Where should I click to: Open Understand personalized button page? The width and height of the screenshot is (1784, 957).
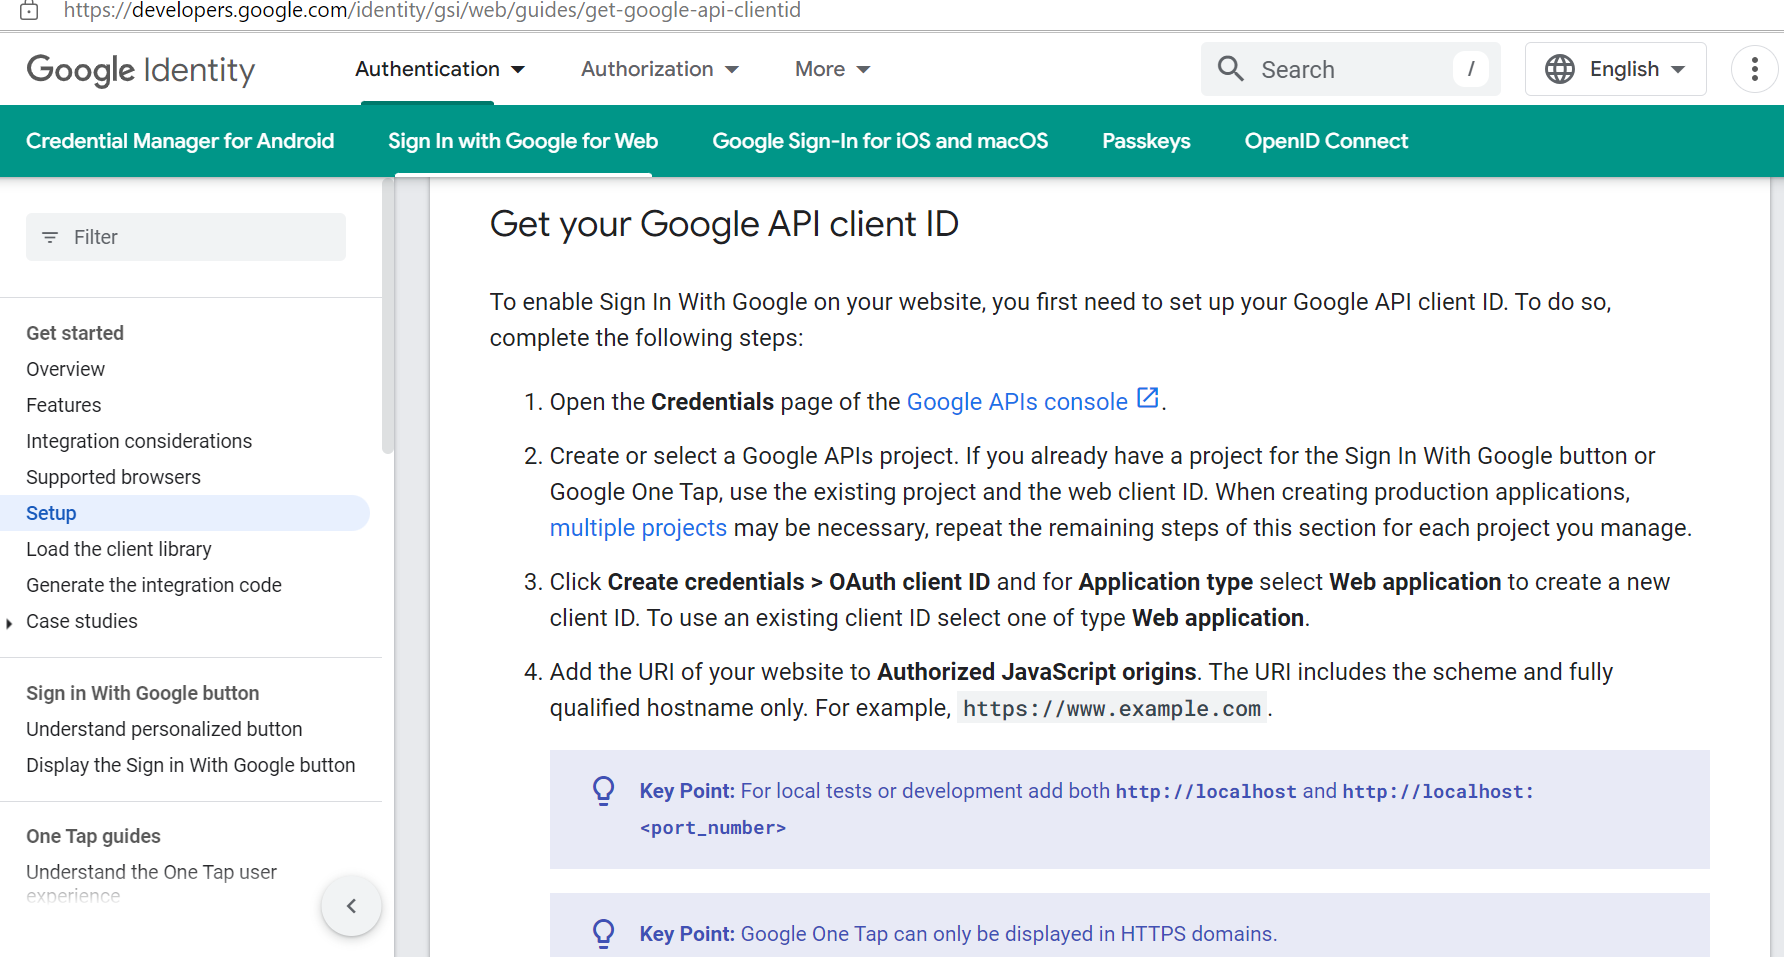tap(164, 729)
